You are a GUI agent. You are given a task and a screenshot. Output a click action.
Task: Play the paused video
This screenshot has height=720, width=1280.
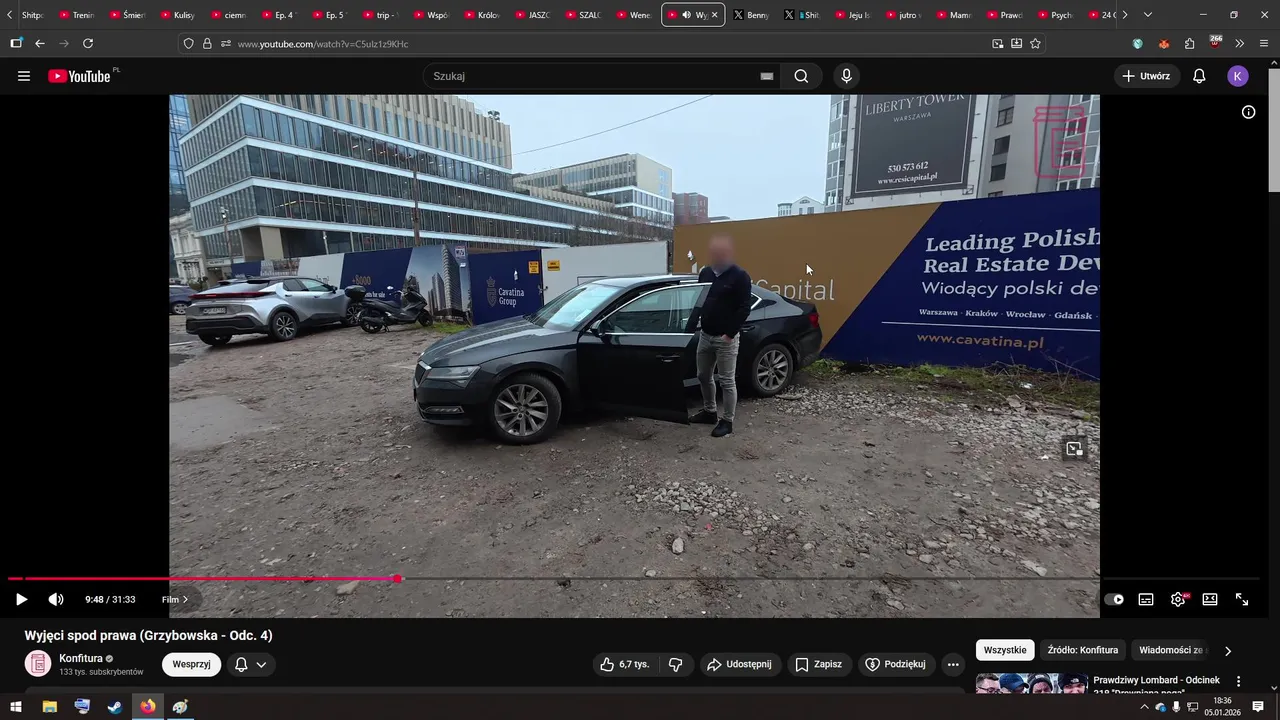pyautogui.click(x=21, y=599)
